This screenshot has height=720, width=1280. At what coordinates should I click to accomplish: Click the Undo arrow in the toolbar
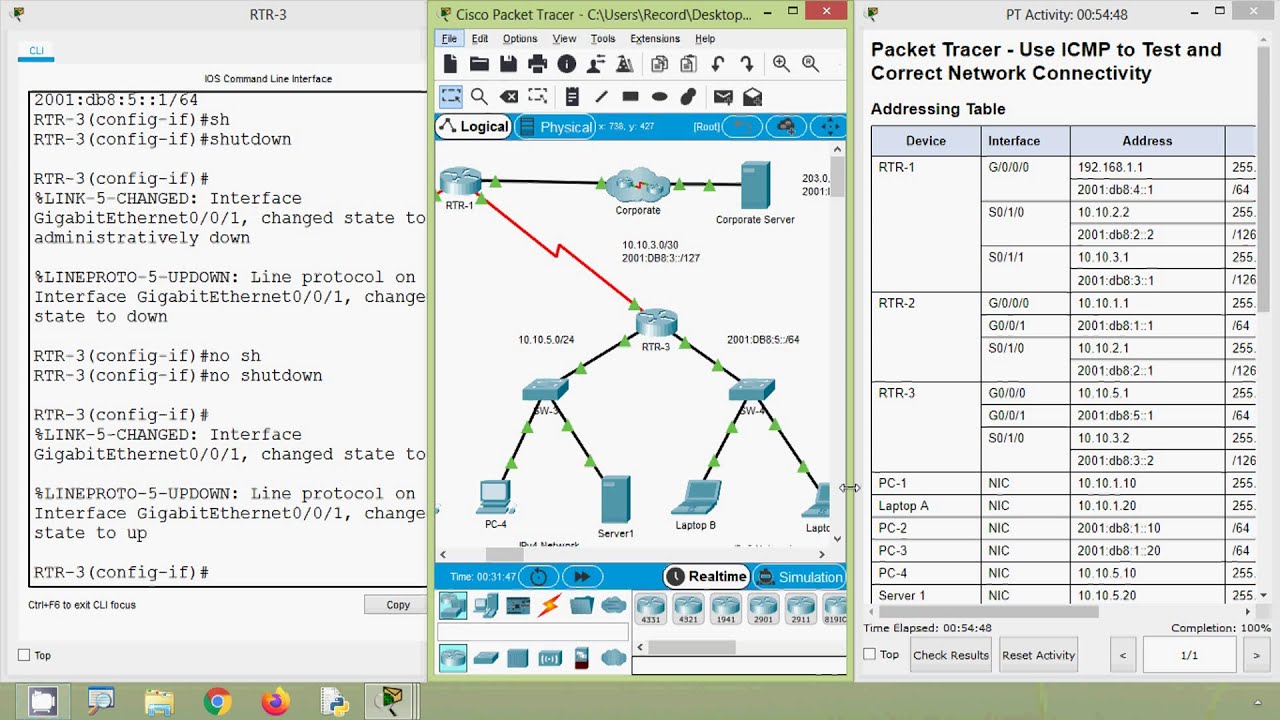tap(717, 64)
